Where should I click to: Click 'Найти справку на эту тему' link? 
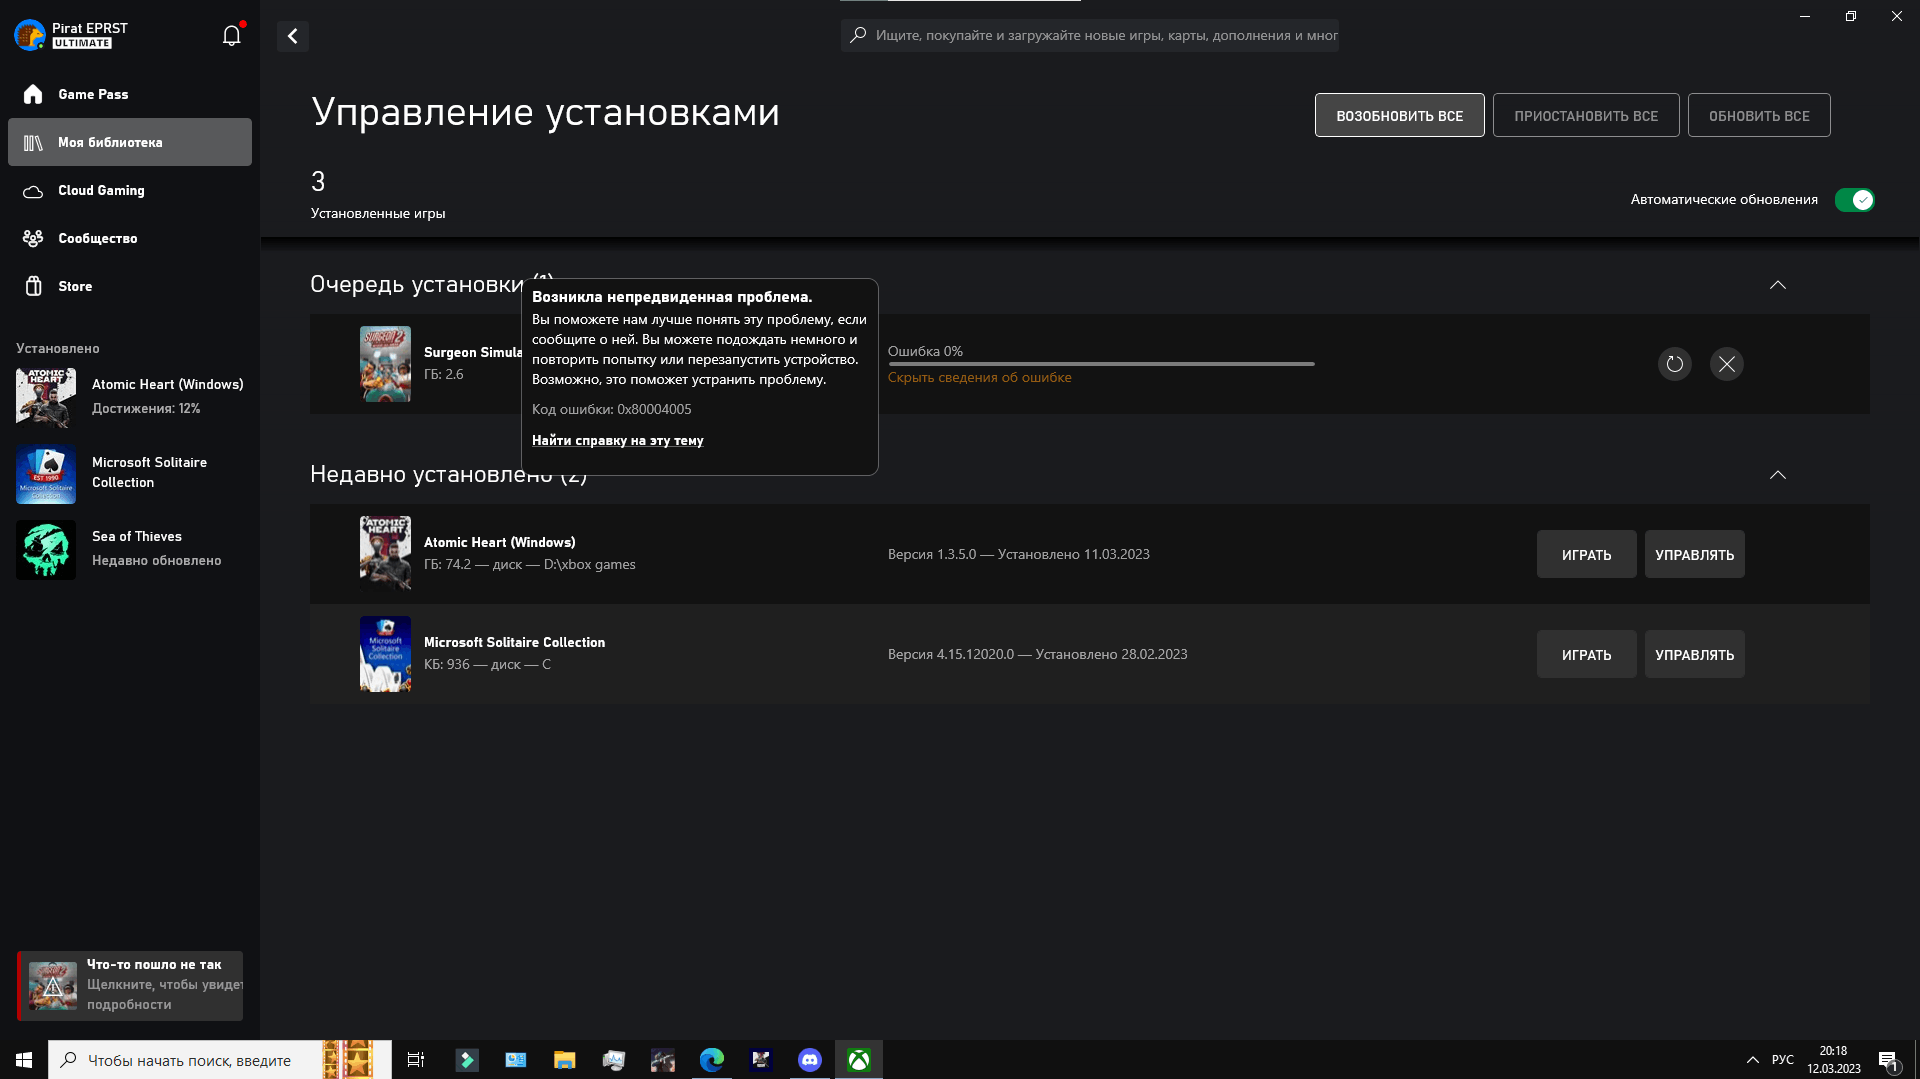(617, 441)
